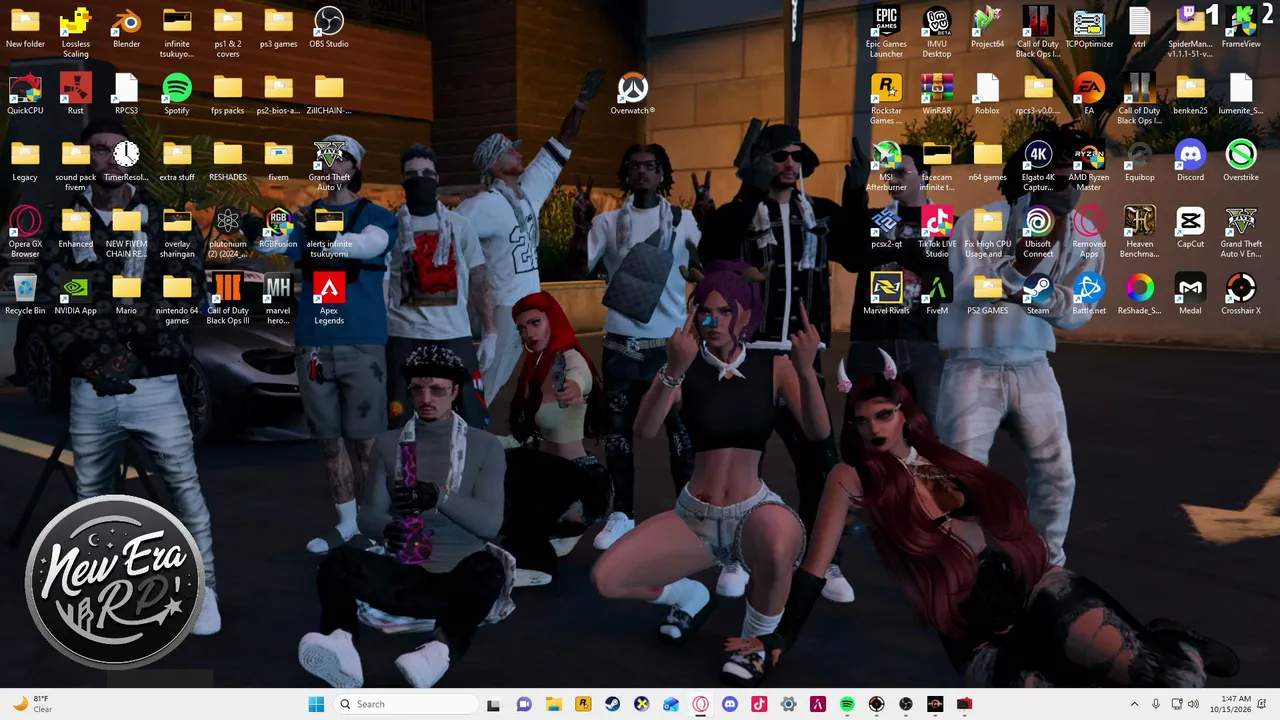Click the Windows Start button
The height and width of the screenshot is (720, 1280).
point(316,704)
